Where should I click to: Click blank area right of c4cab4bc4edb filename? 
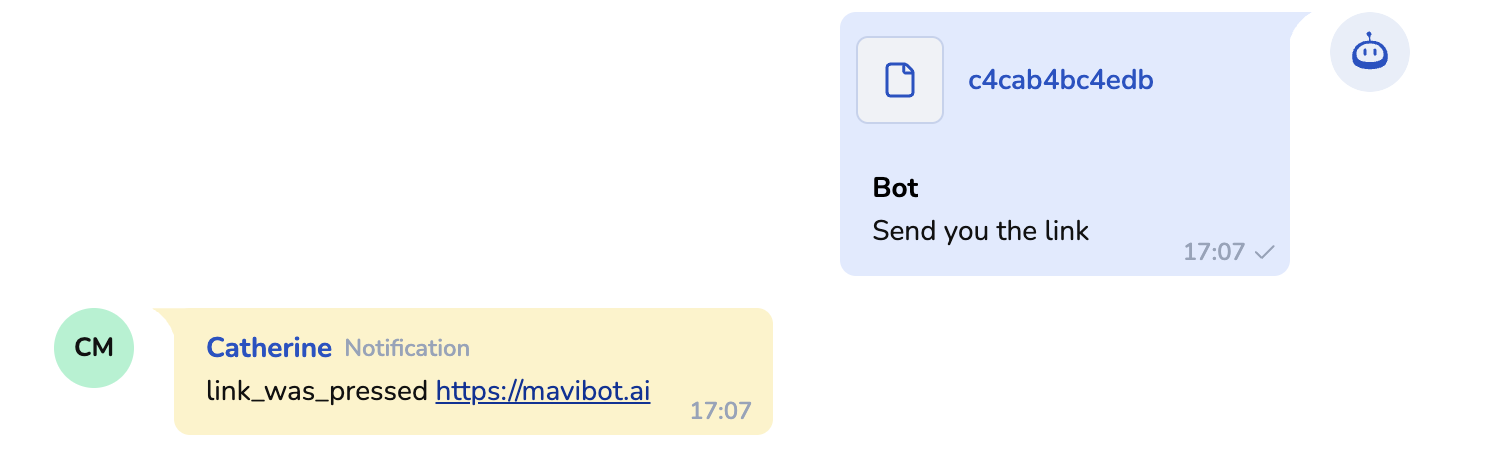coord(1220,80)
